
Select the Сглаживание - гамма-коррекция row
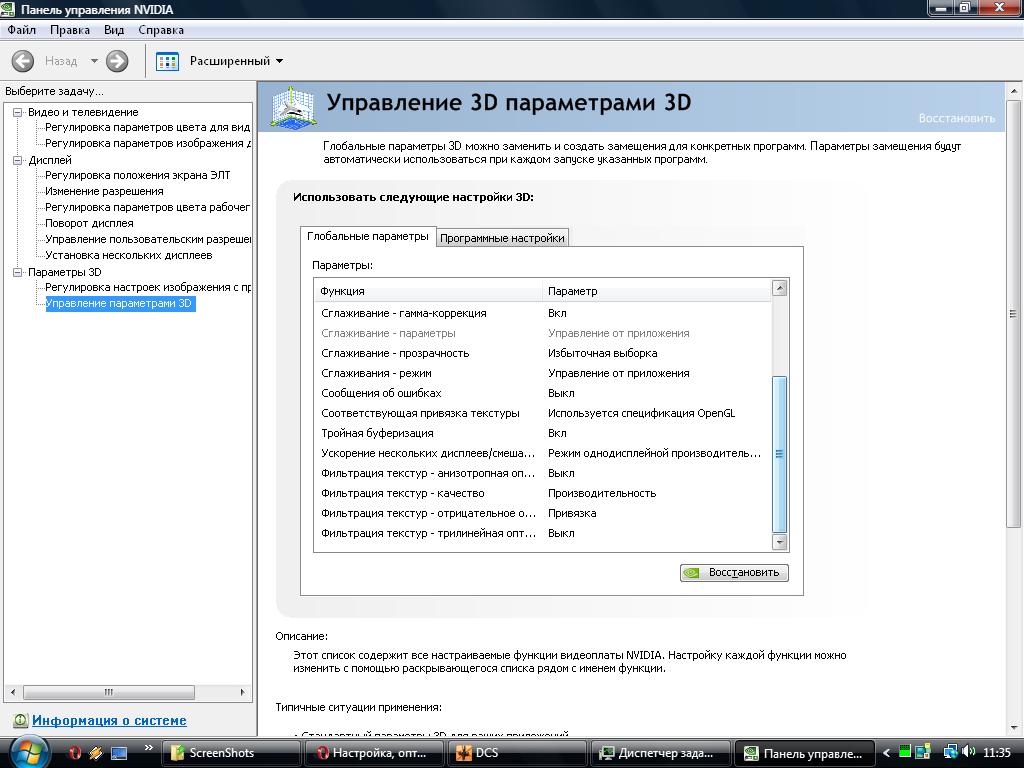543,313
